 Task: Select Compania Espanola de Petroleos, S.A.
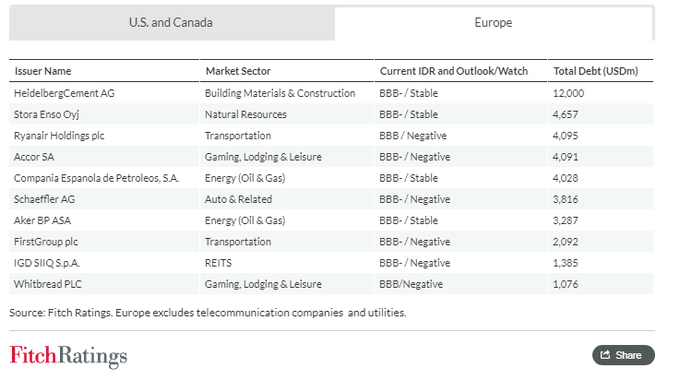click(96, 178)
